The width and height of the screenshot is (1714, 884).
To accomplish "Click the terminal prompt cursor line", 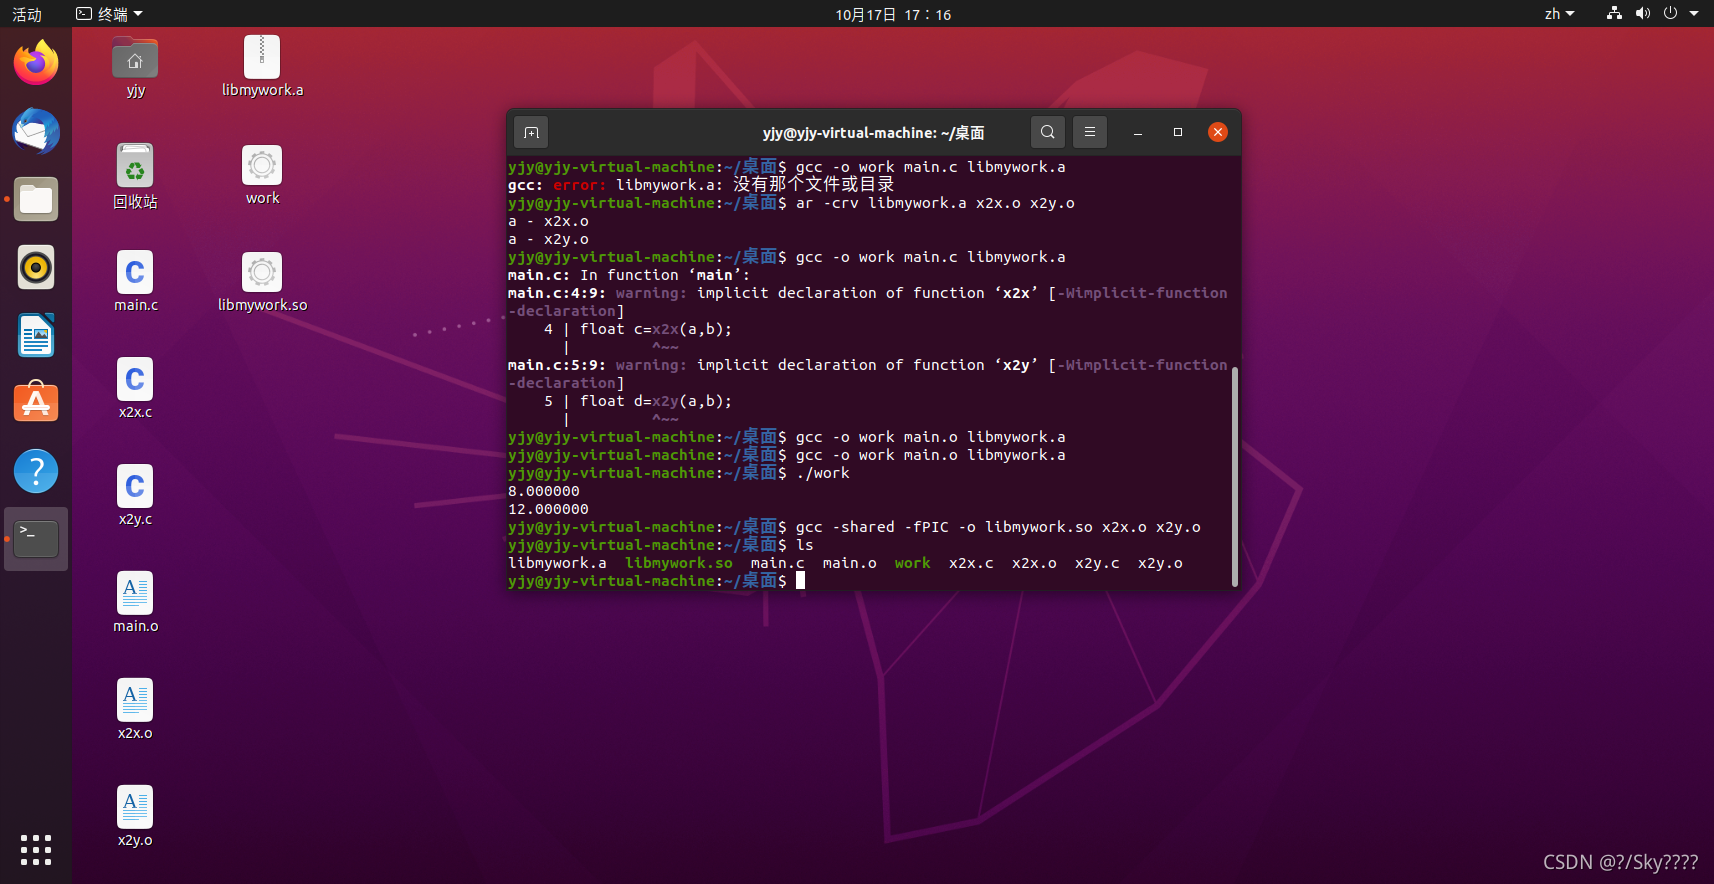I will (656, 581).
